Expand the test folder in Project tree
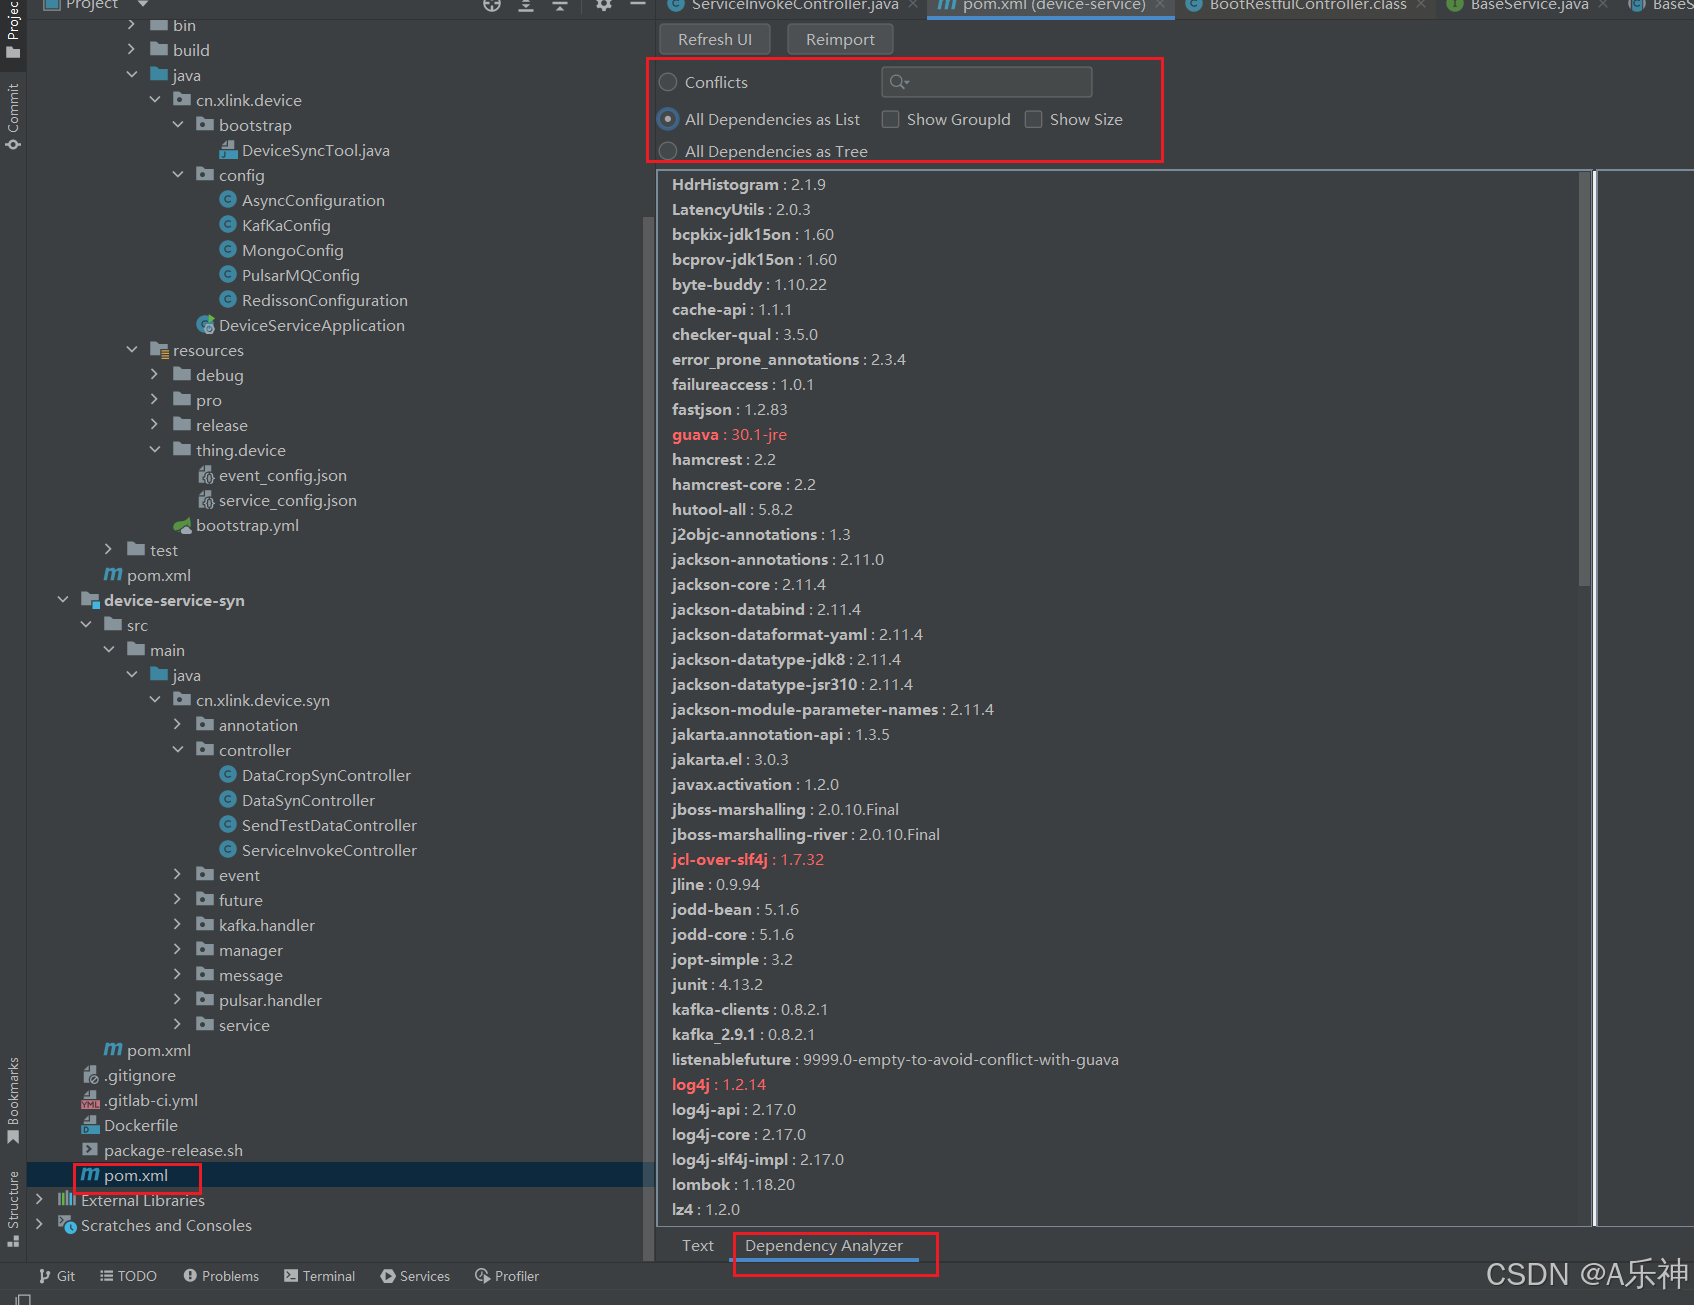The height and width of the screenshot is (1305, 1694). pos(109,549)
